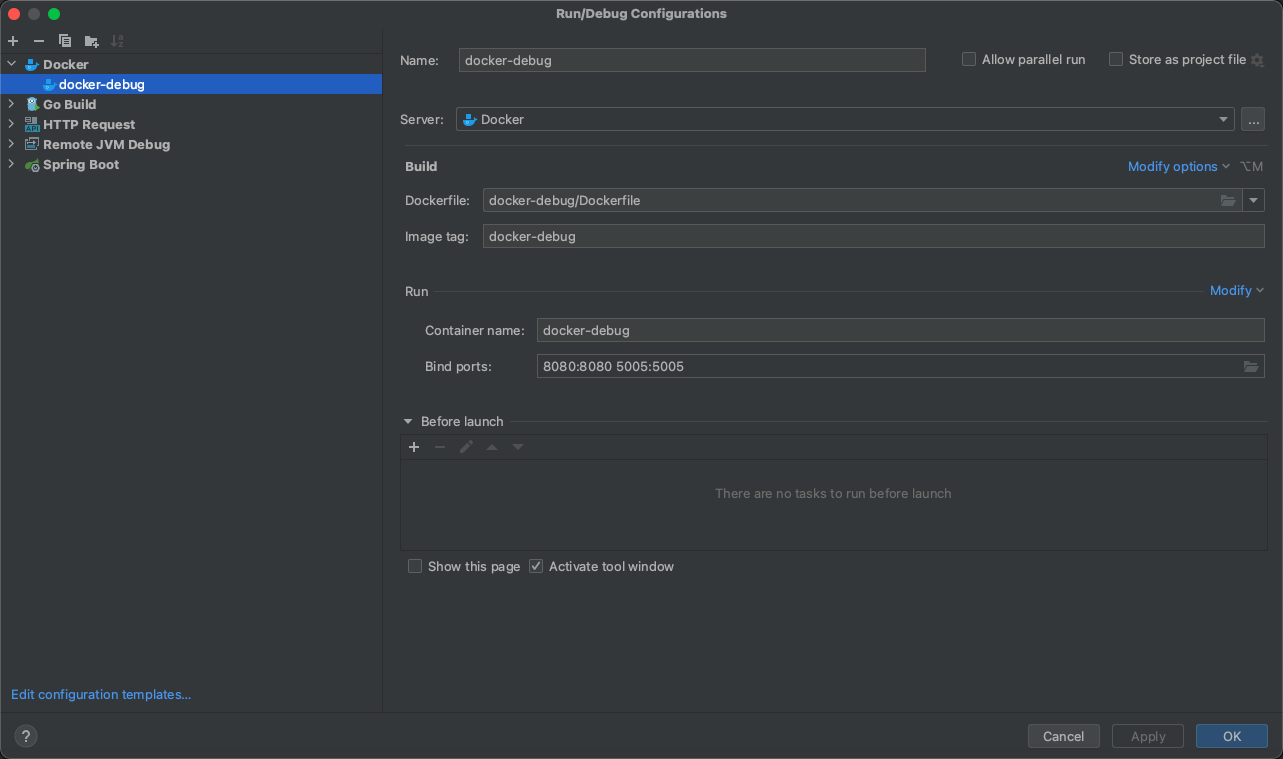Image resolution: width=1283 pixels, height=759 pixels.
Task: Open Edit configuration templates link
Action: 101,695
